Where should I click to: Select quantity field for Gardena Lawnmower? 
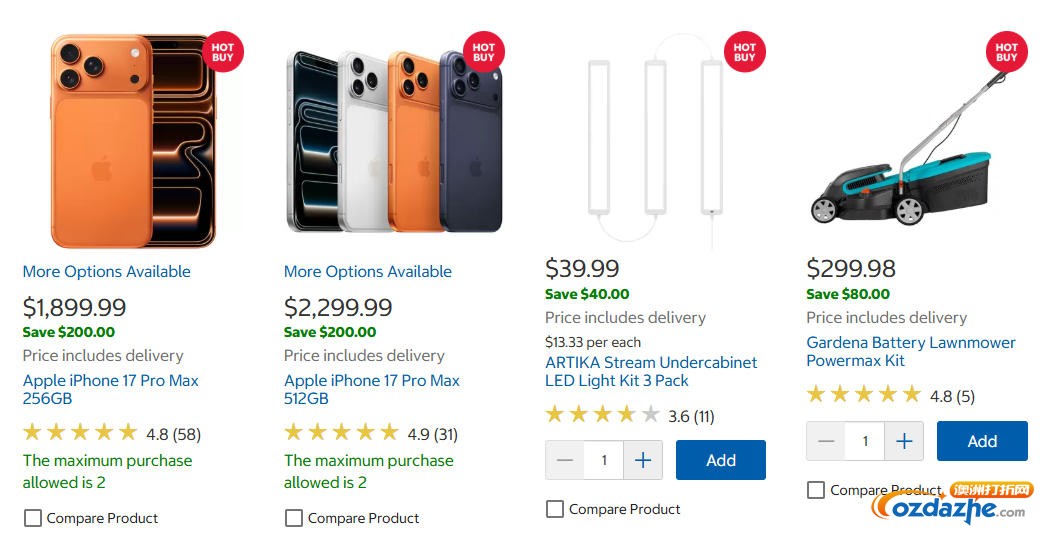865,441
